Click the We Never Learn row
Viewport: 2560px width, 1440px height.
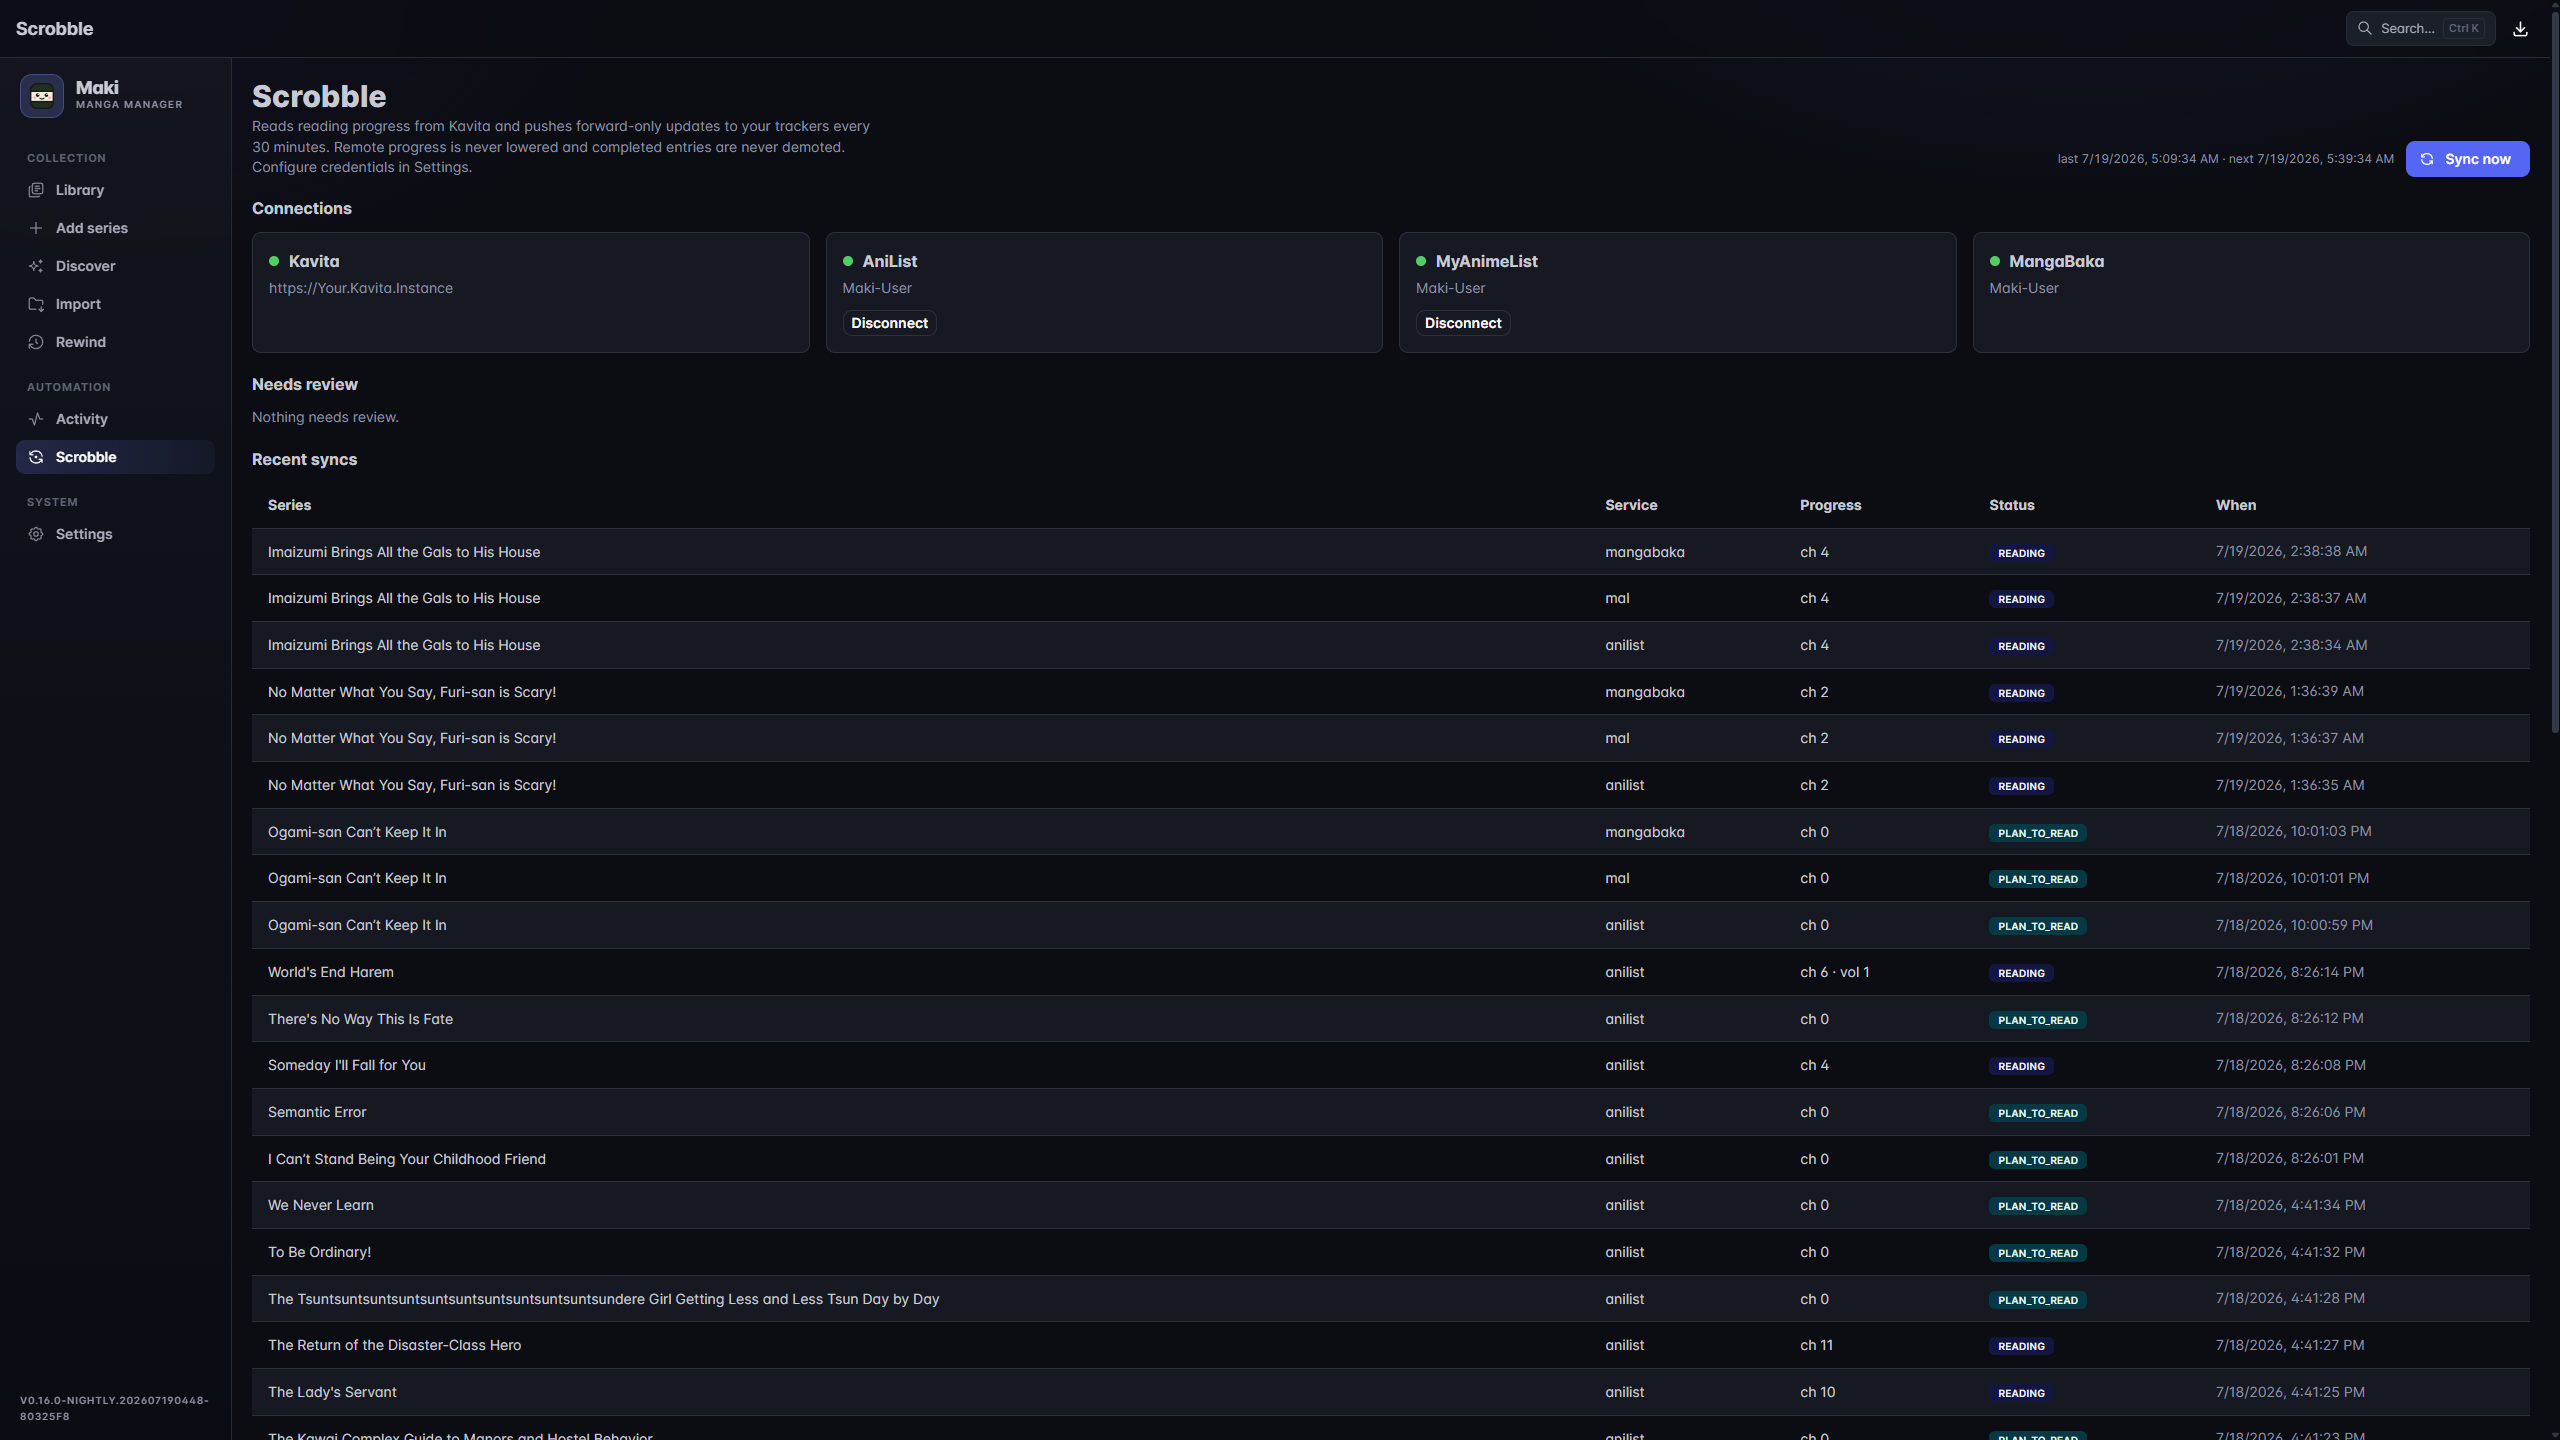tap(1390, 1205)
